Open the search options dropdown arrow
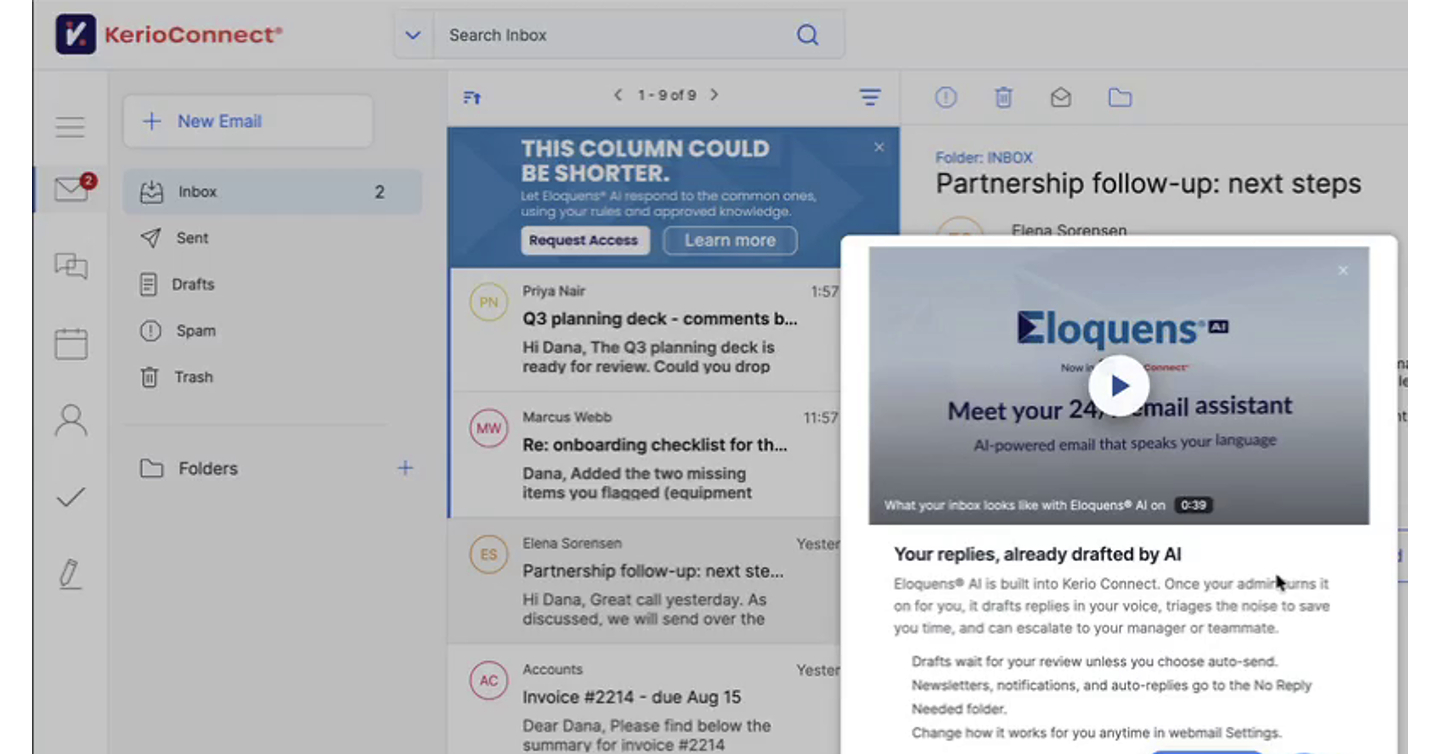The width and height of the screenshot is (1440, 754). click(x=413, y=35)
